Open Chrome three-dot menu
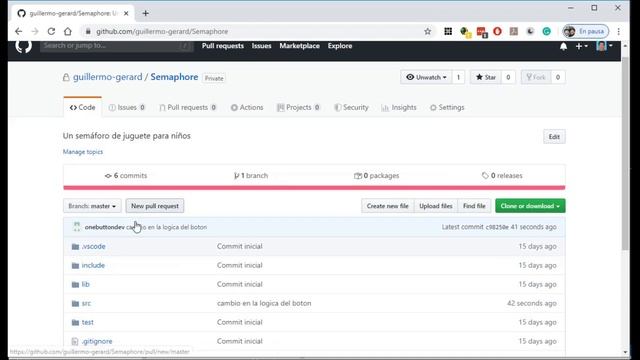This screenshot has height=360, width=640. click(x=618, y=31)
